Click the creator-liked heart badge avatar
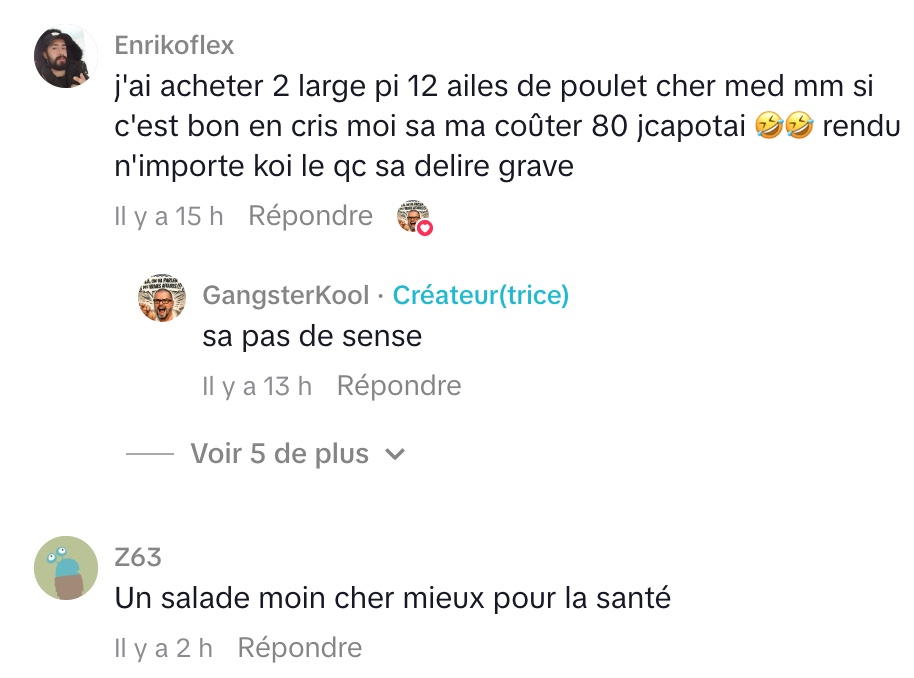This screenshot has height=678, width=914. [414, 217]
